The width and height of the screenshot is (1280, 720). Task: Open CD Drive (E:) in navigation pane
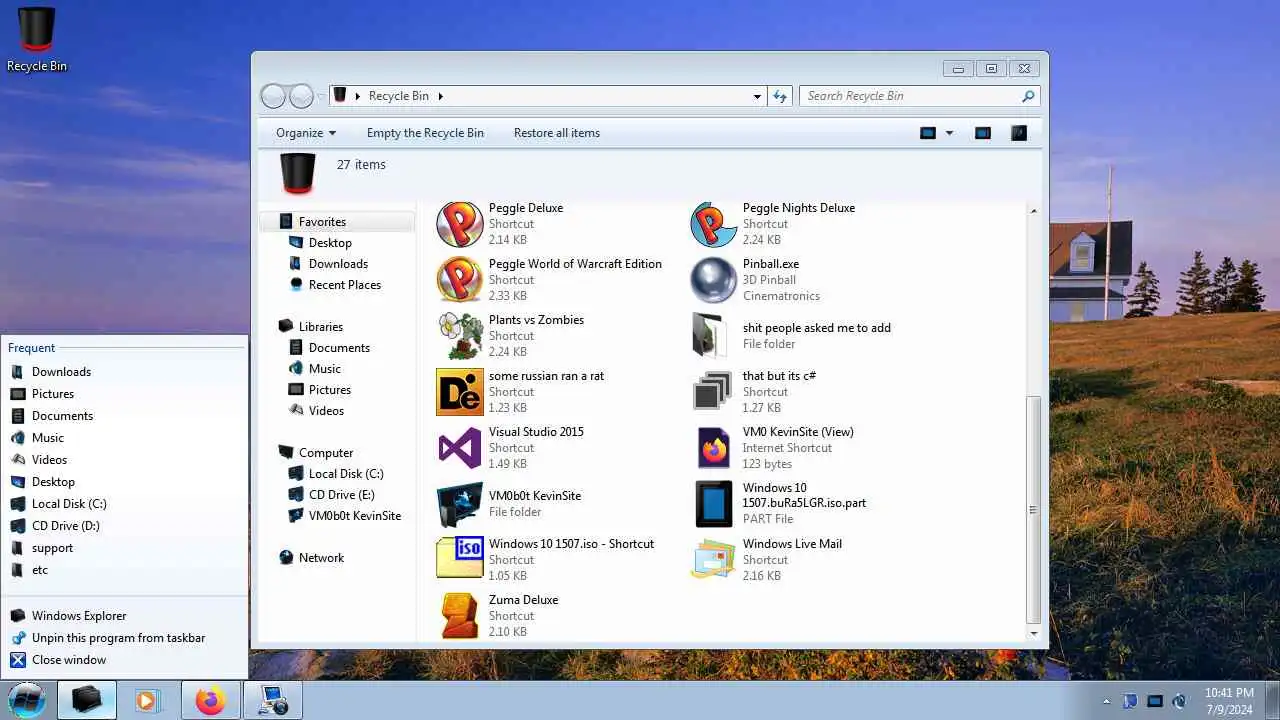point(342,495)
